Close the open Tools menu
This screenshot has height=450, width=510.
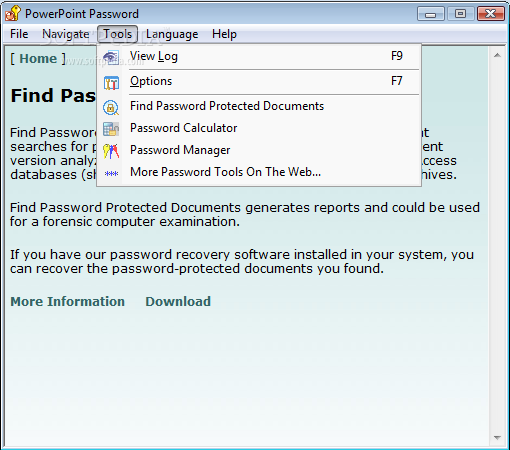pyautogui.click(x=117, y=34)
